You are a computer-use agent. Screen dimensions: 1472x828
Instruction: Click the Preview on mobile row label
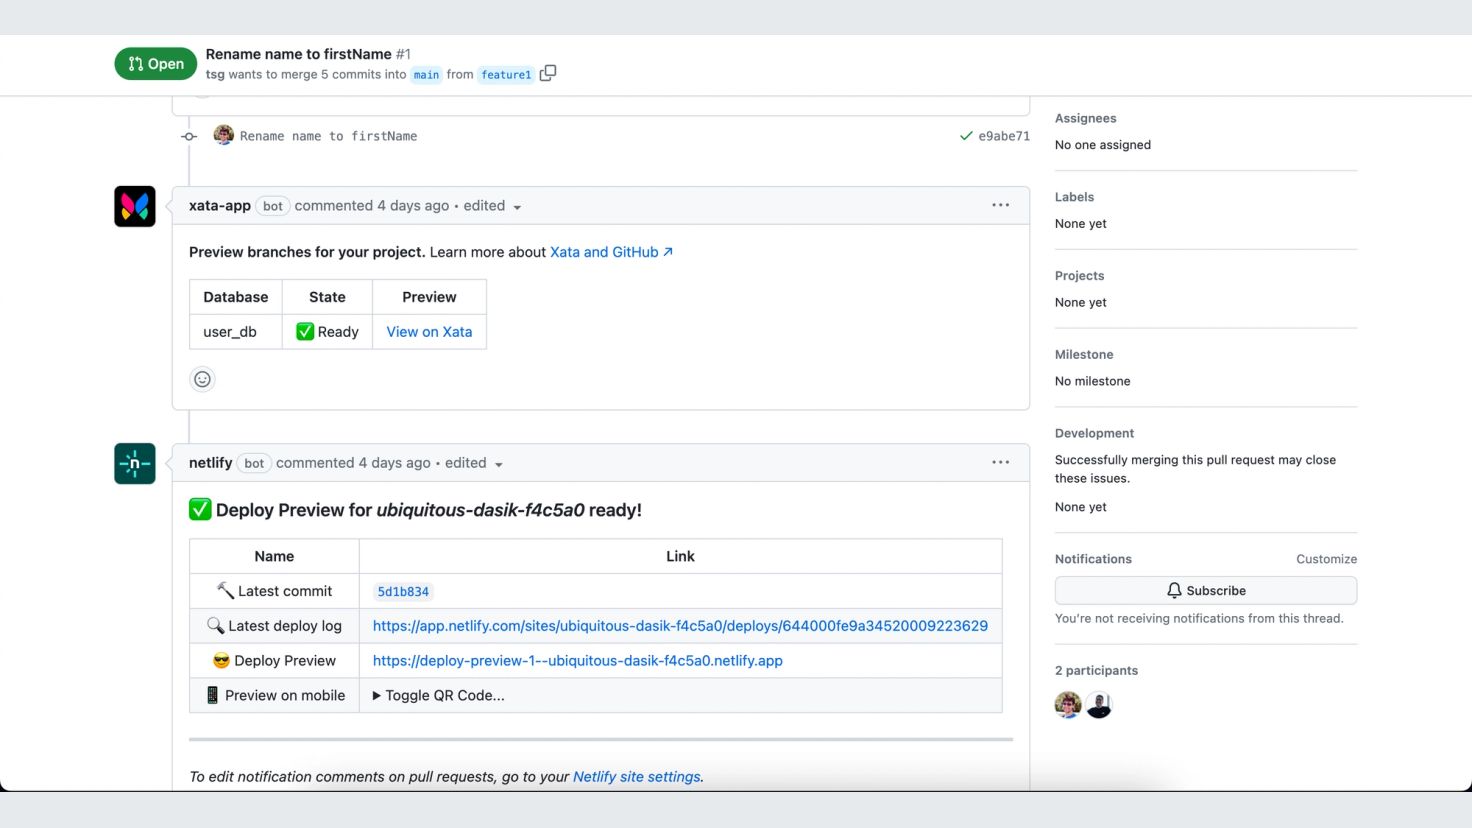click(274, 696)
